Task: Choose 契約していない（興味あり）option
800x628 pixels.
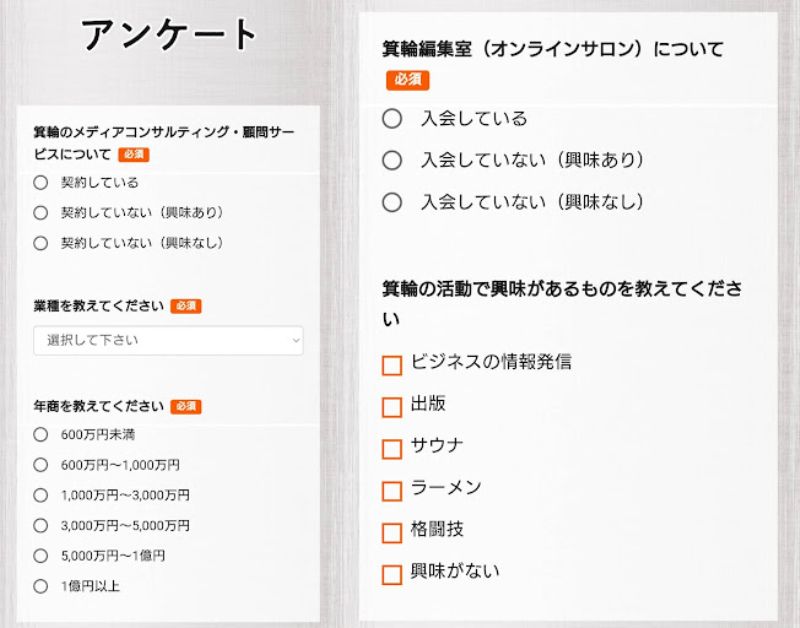Action: (x=41, y=213)
